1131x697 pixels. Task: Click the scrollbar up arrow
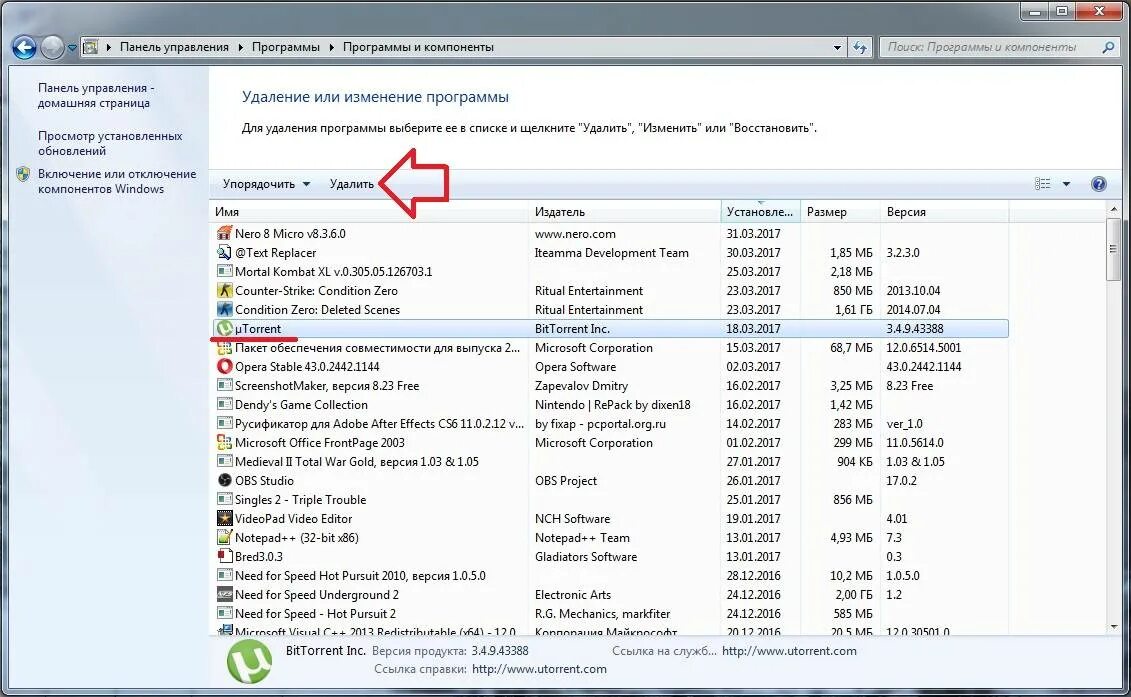pyautogui.click(x=1112, y=209)
